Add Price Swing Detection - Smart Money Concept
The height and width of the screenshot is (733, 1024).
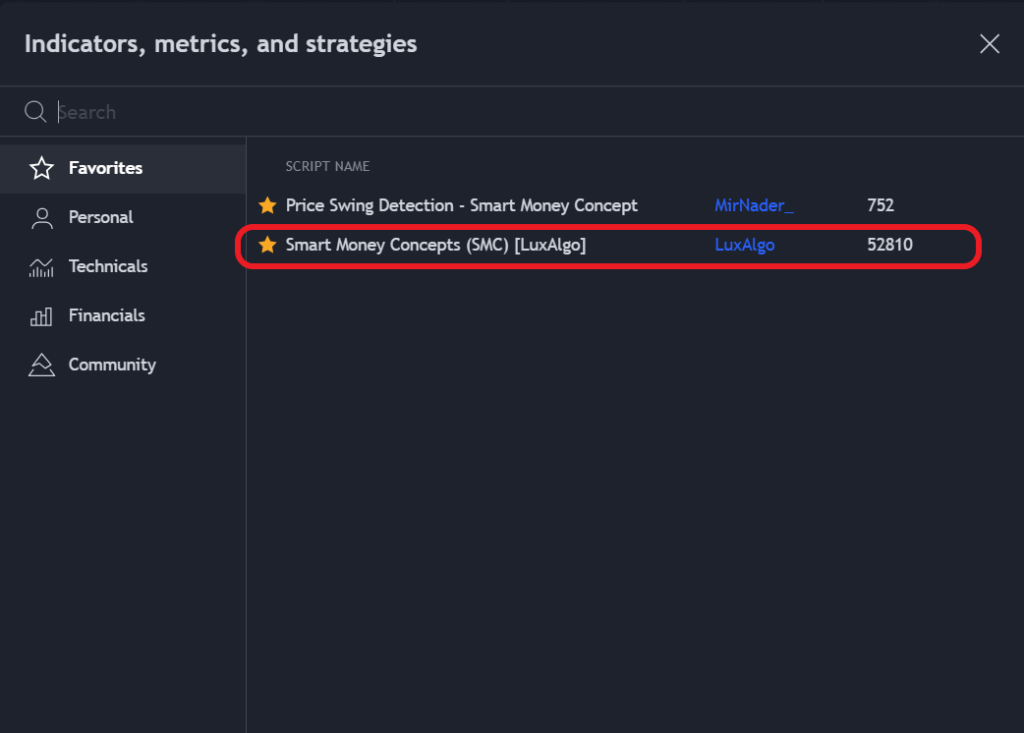[462, 206]
